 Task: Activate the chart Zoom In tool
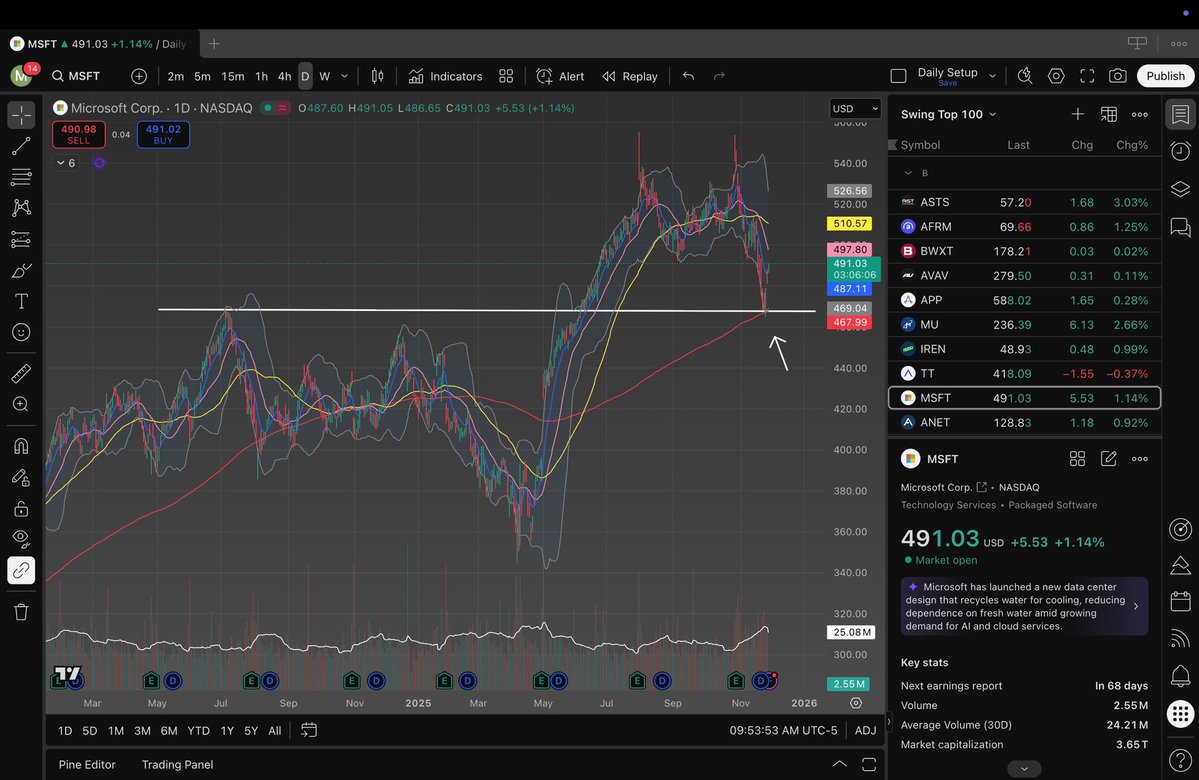pyautogui.click(x=20, y=404)
